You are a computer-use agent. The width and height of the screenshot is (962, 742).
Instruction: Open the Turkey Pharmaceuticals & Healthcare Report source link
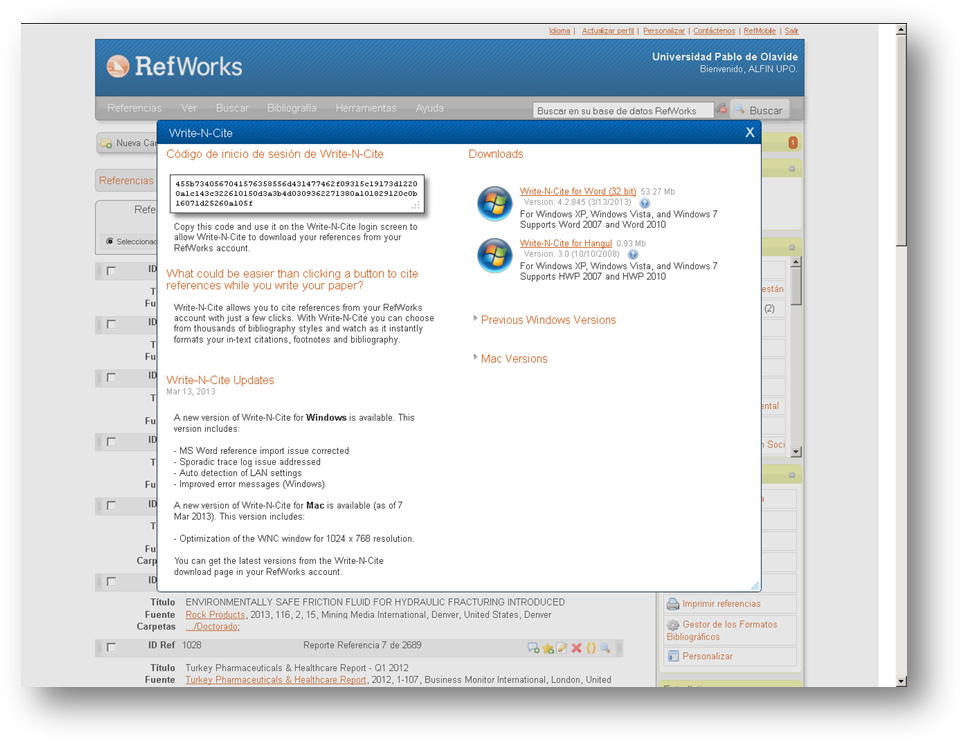tap(275, 680)
